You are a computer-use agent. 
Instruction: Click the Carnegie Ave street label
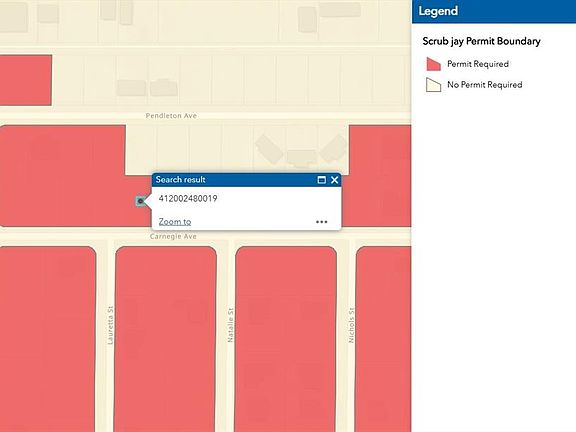point(173,236)
